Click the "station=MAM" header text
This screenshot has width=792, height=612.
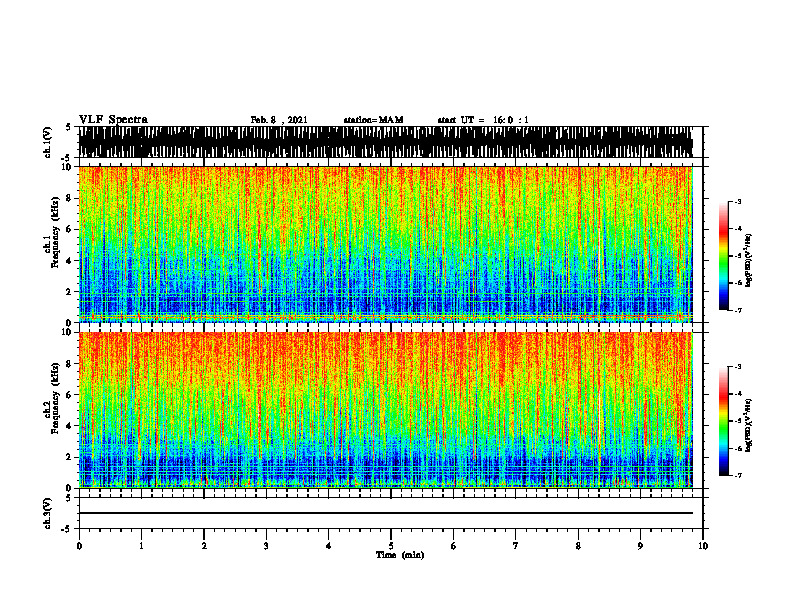tap(374, 120)
